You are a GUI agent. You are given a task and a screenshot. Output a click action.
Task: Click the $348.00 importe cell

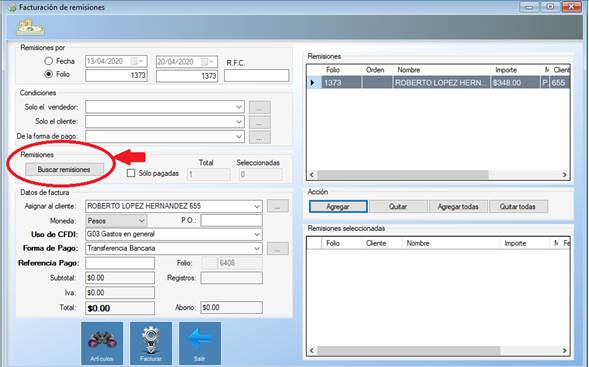coord(516,83)
